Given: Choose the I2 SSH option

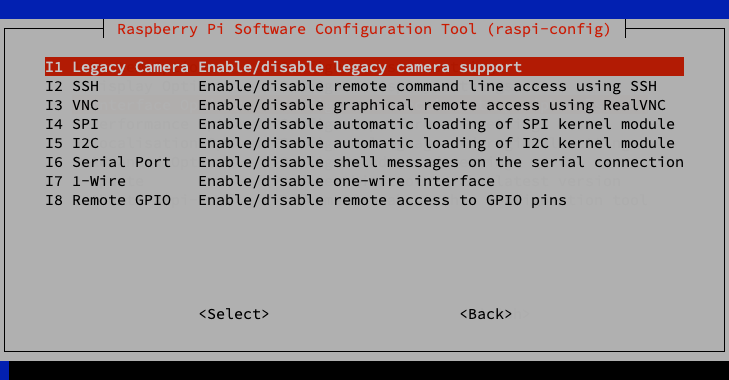Looking at the screenshot, I should 364,86.
